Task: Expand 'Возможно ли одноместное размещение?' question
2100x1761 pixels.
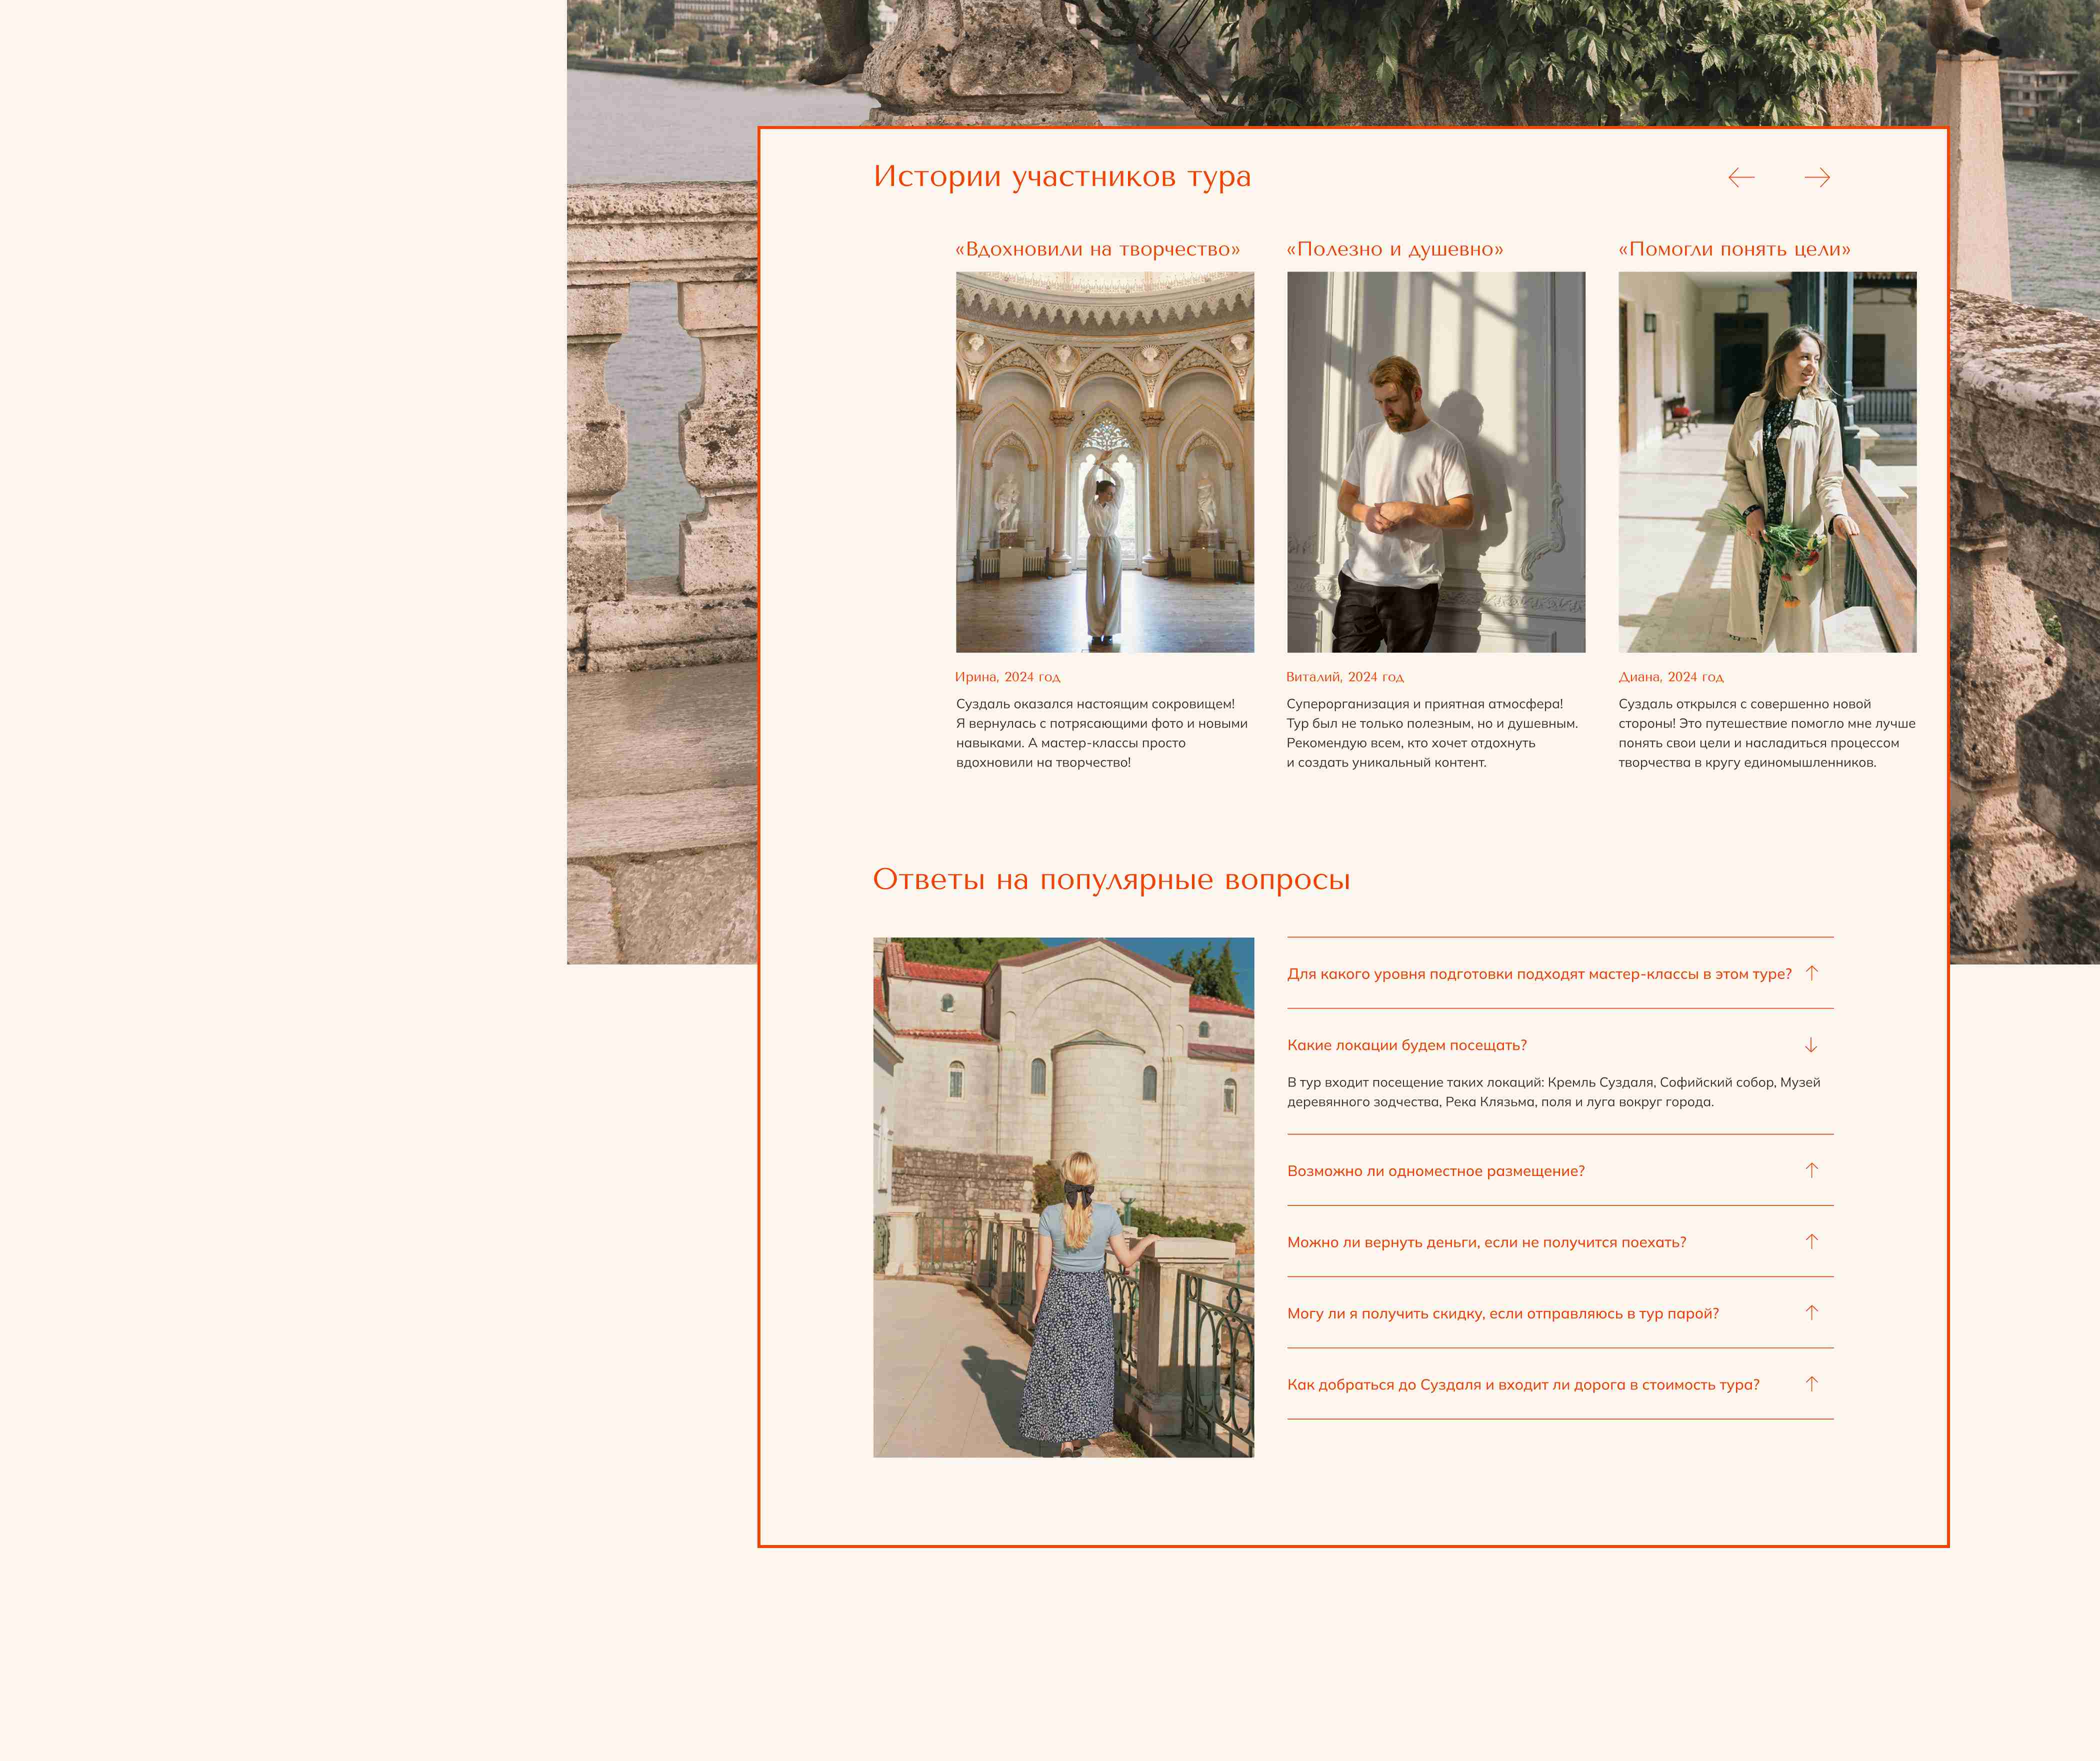Action: coord(1811,1170)
